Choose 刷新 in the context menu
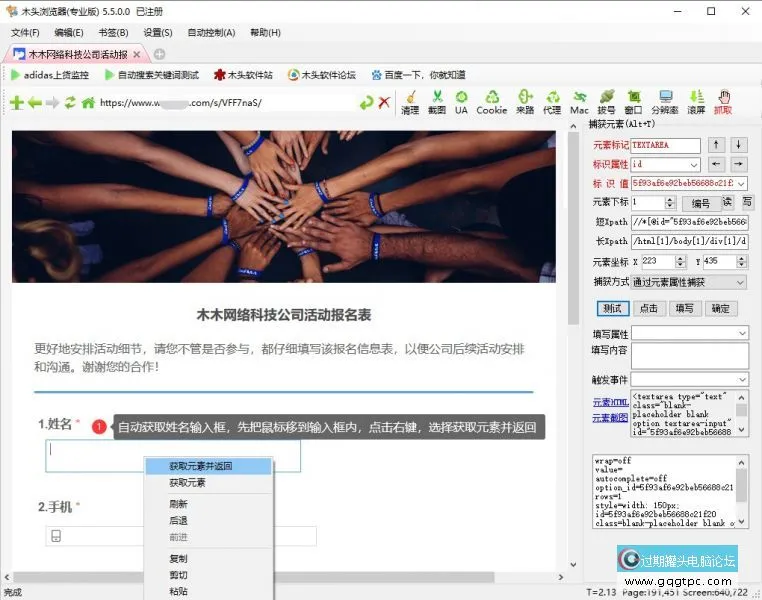 pos(208,504)
